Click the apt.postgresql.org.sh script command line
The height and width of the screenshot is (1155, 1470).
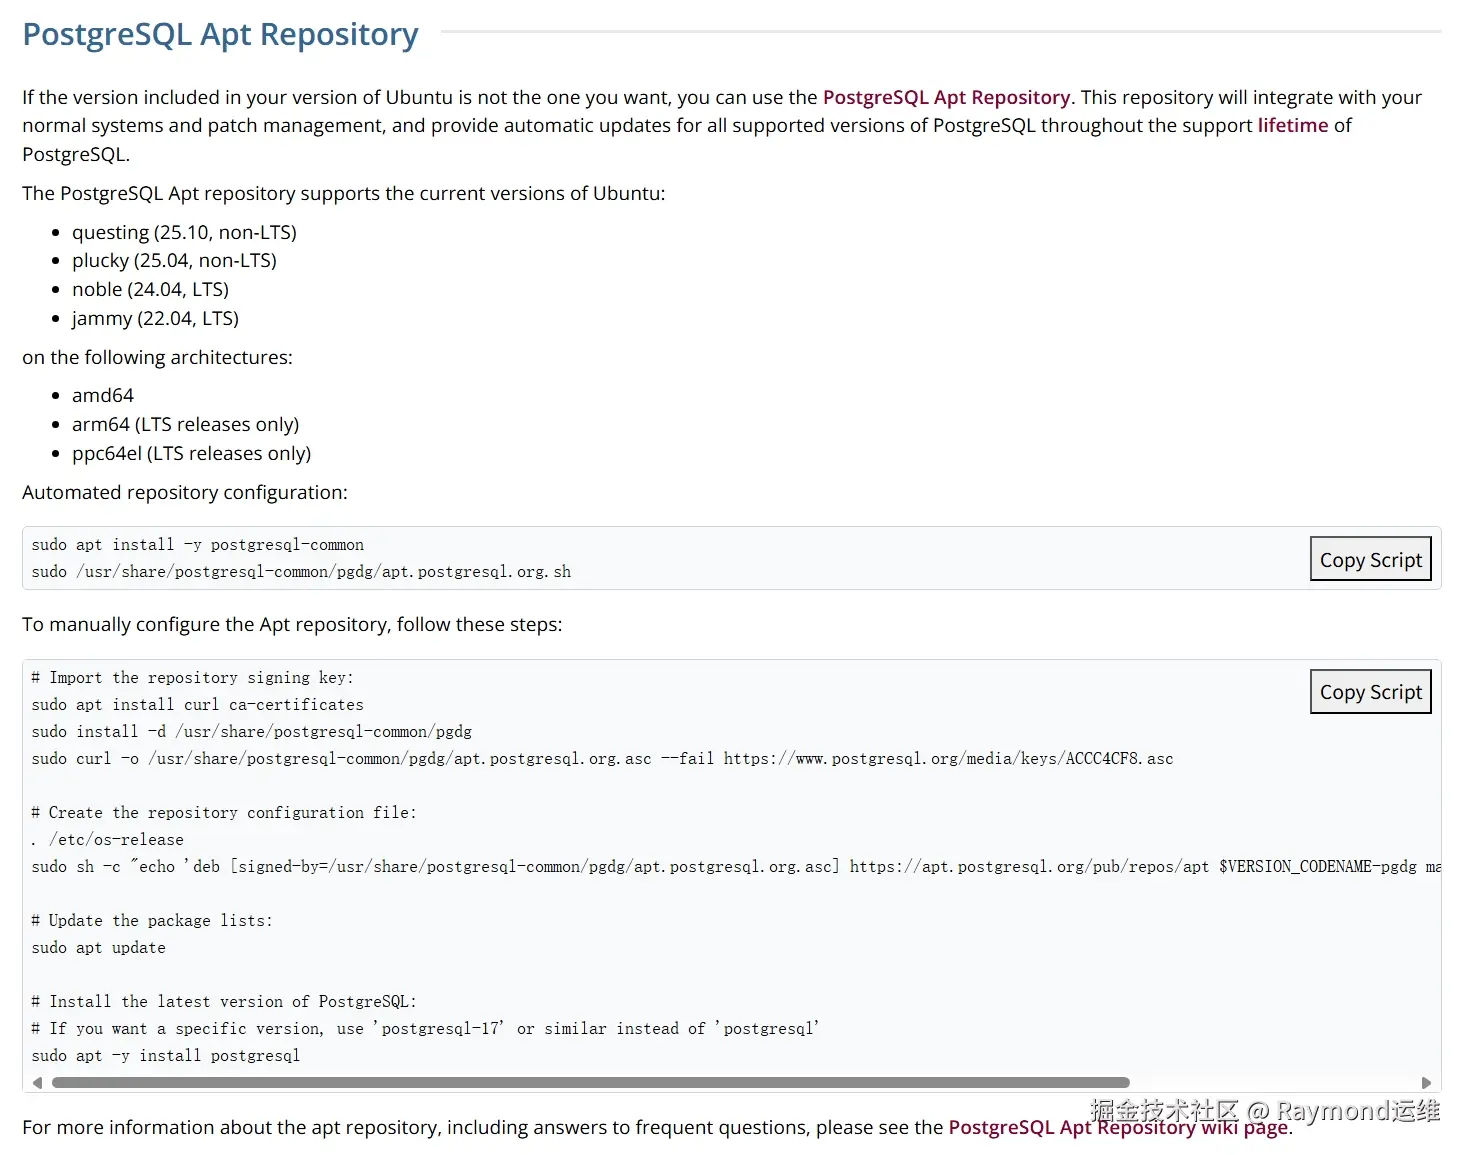tap(301, 572)
